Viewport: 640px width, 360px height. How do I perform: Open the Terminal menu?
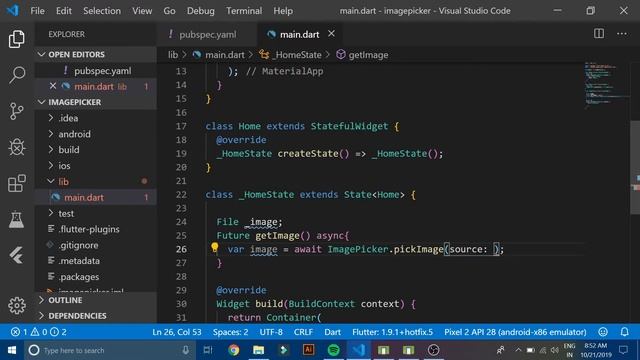(244, 11)
